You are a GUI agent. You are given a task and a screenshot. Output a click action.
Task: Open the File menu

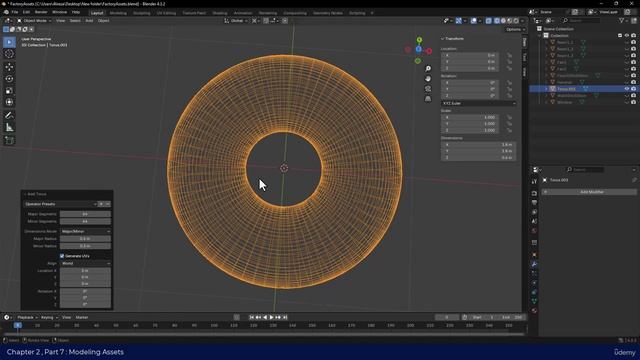tap(15, 12)
